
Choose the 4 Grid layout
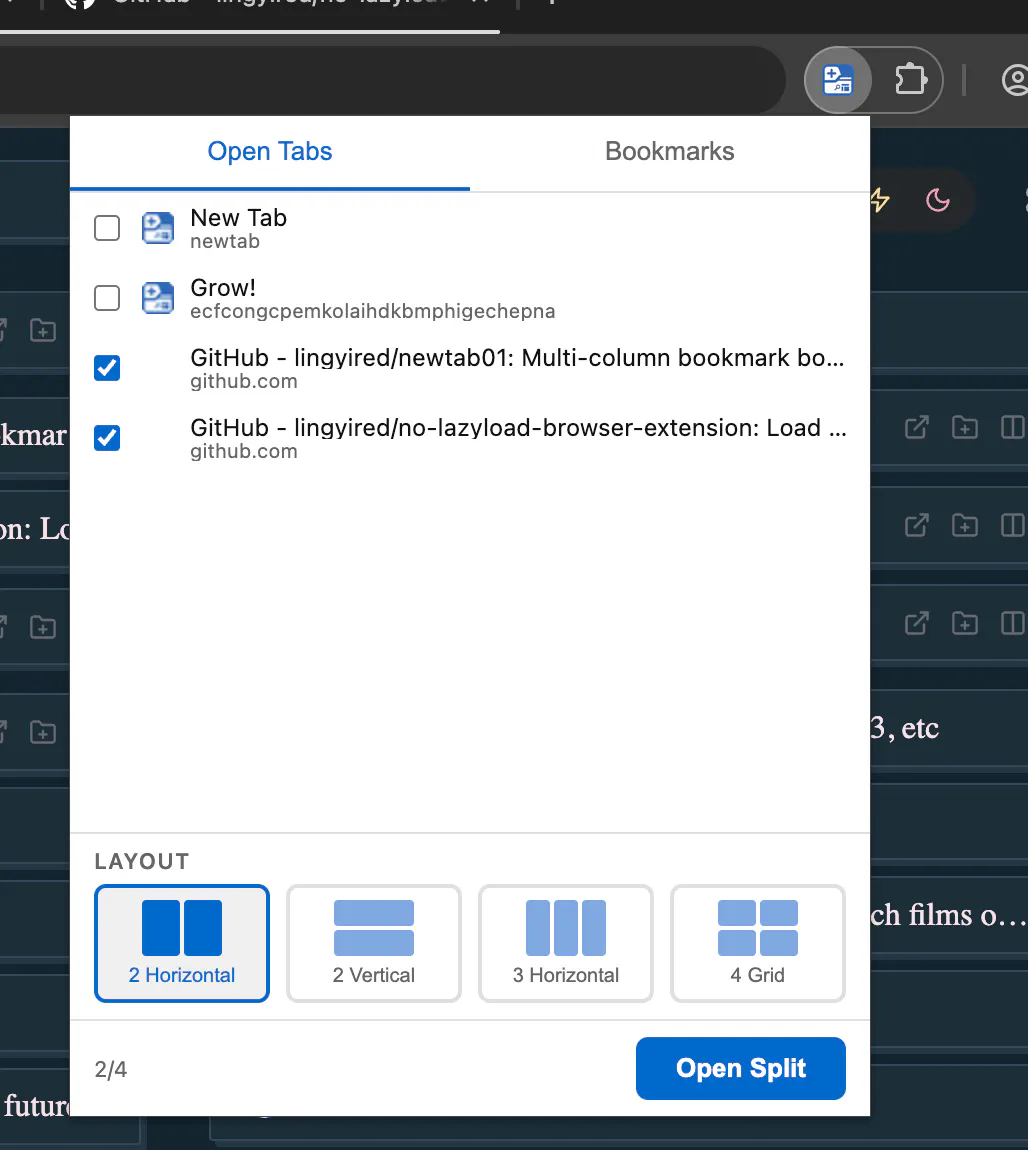pos(757,943)
